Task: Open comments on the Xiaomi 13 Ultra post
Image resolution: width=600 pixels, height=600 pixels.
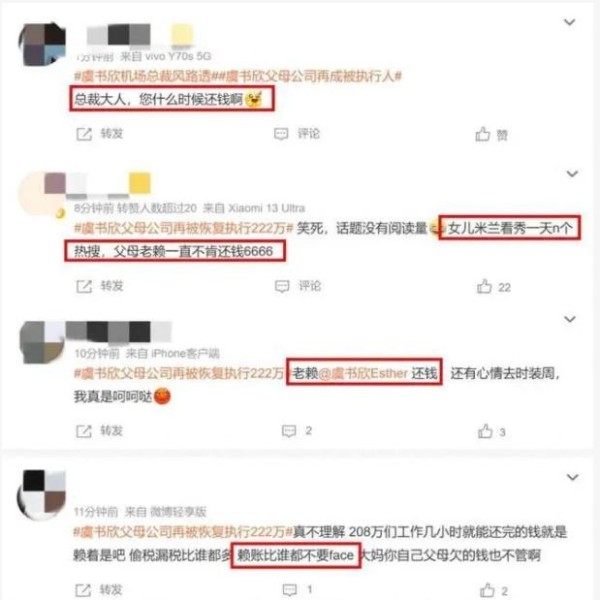Action: (282, 286)
